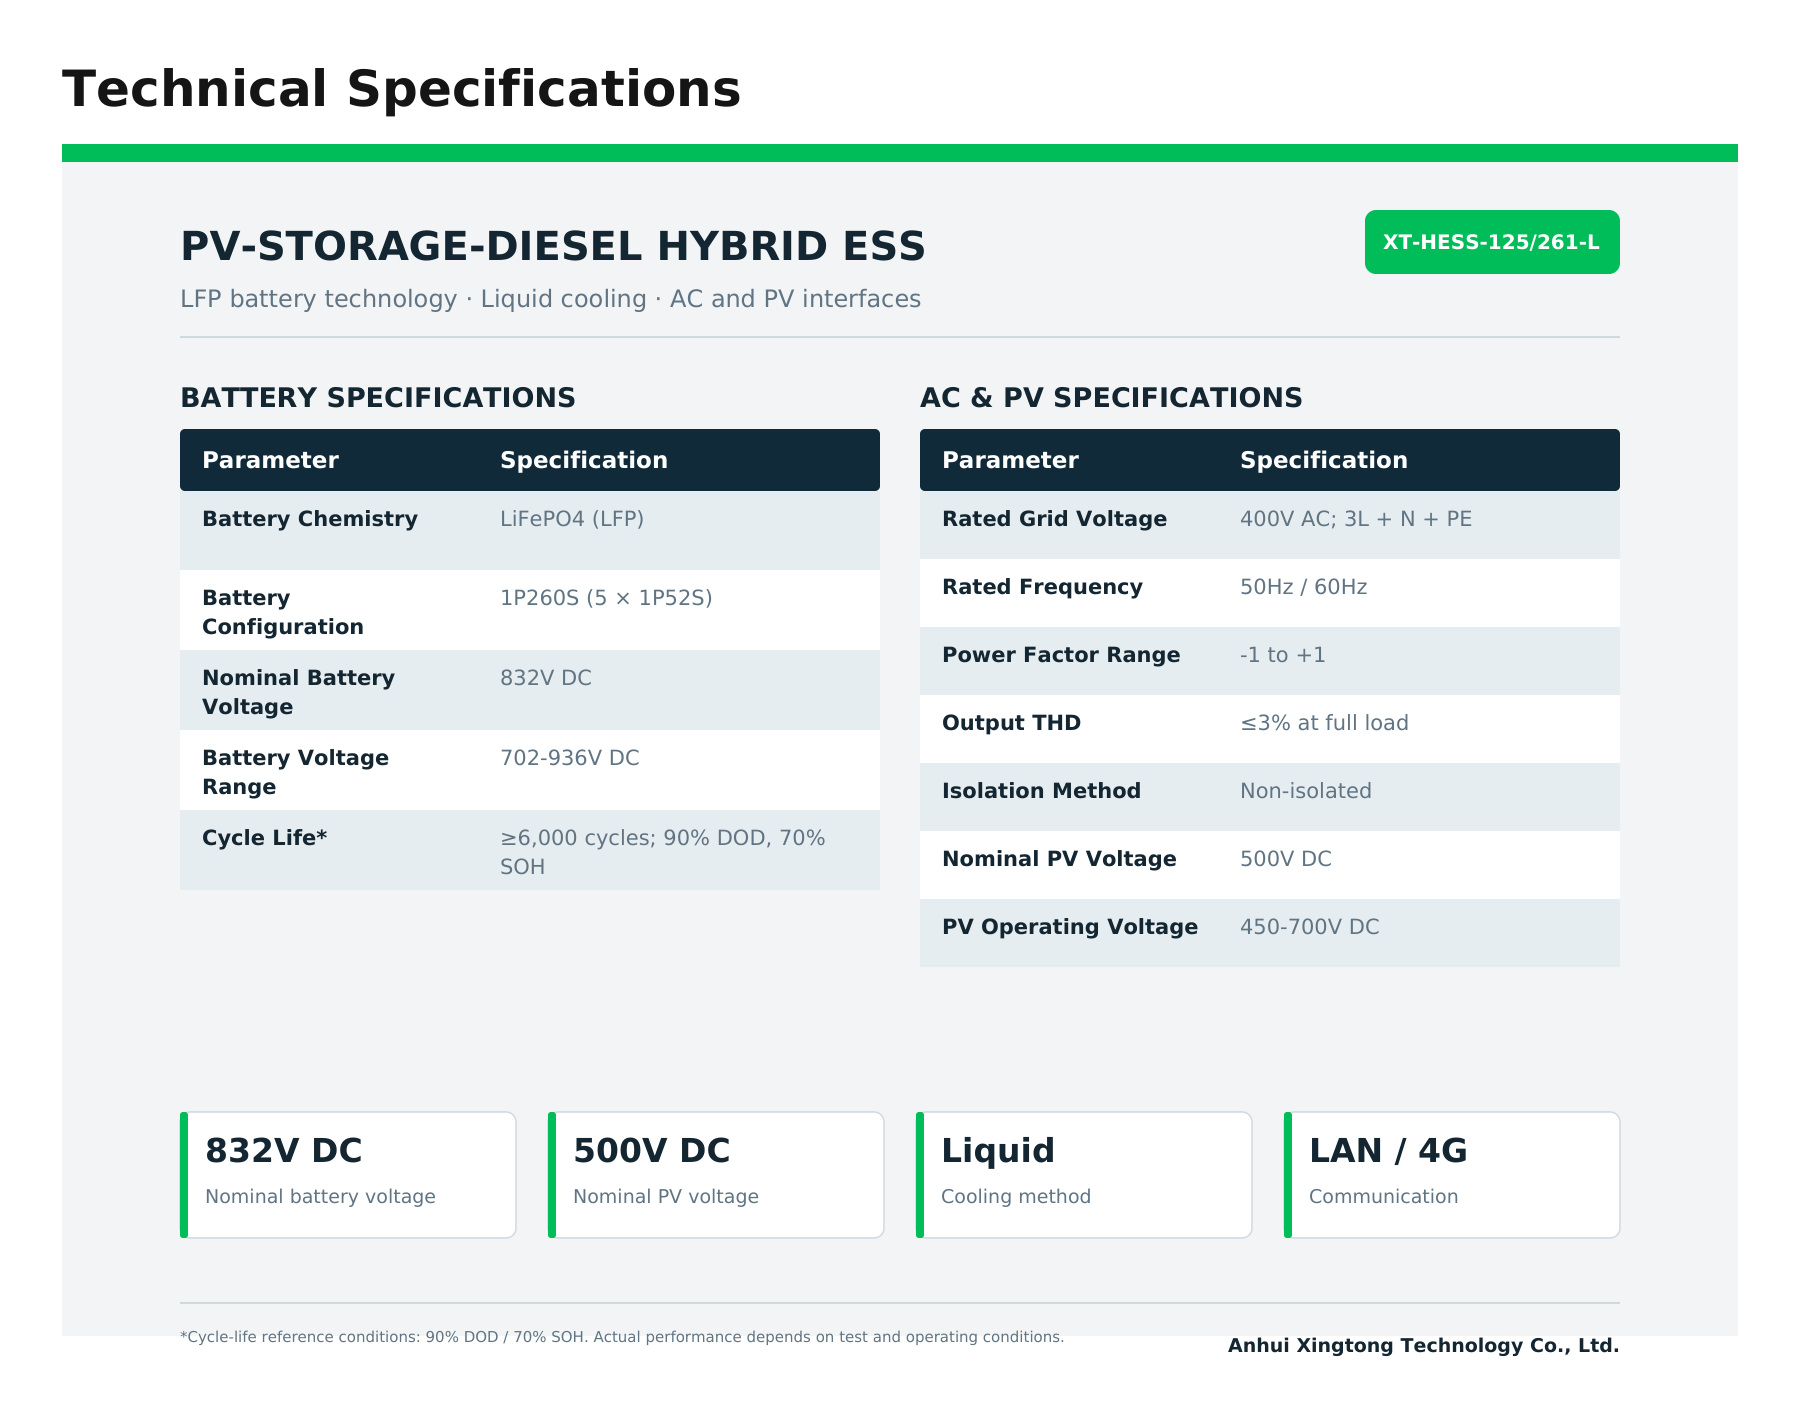Select the 'Nominal Battery Voltage' row label
Viewport: 1800px width, 1420px height.
[x=298, y=692]
